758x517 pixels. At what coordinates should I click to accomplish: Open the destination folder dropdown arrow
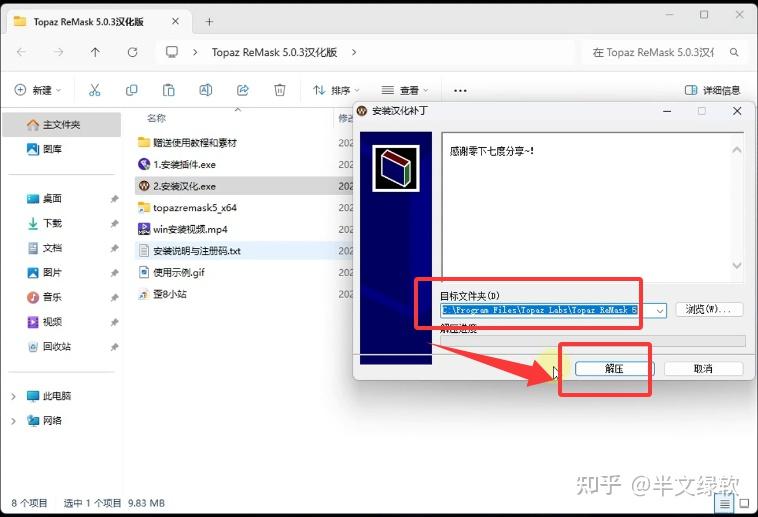[660, 310]
